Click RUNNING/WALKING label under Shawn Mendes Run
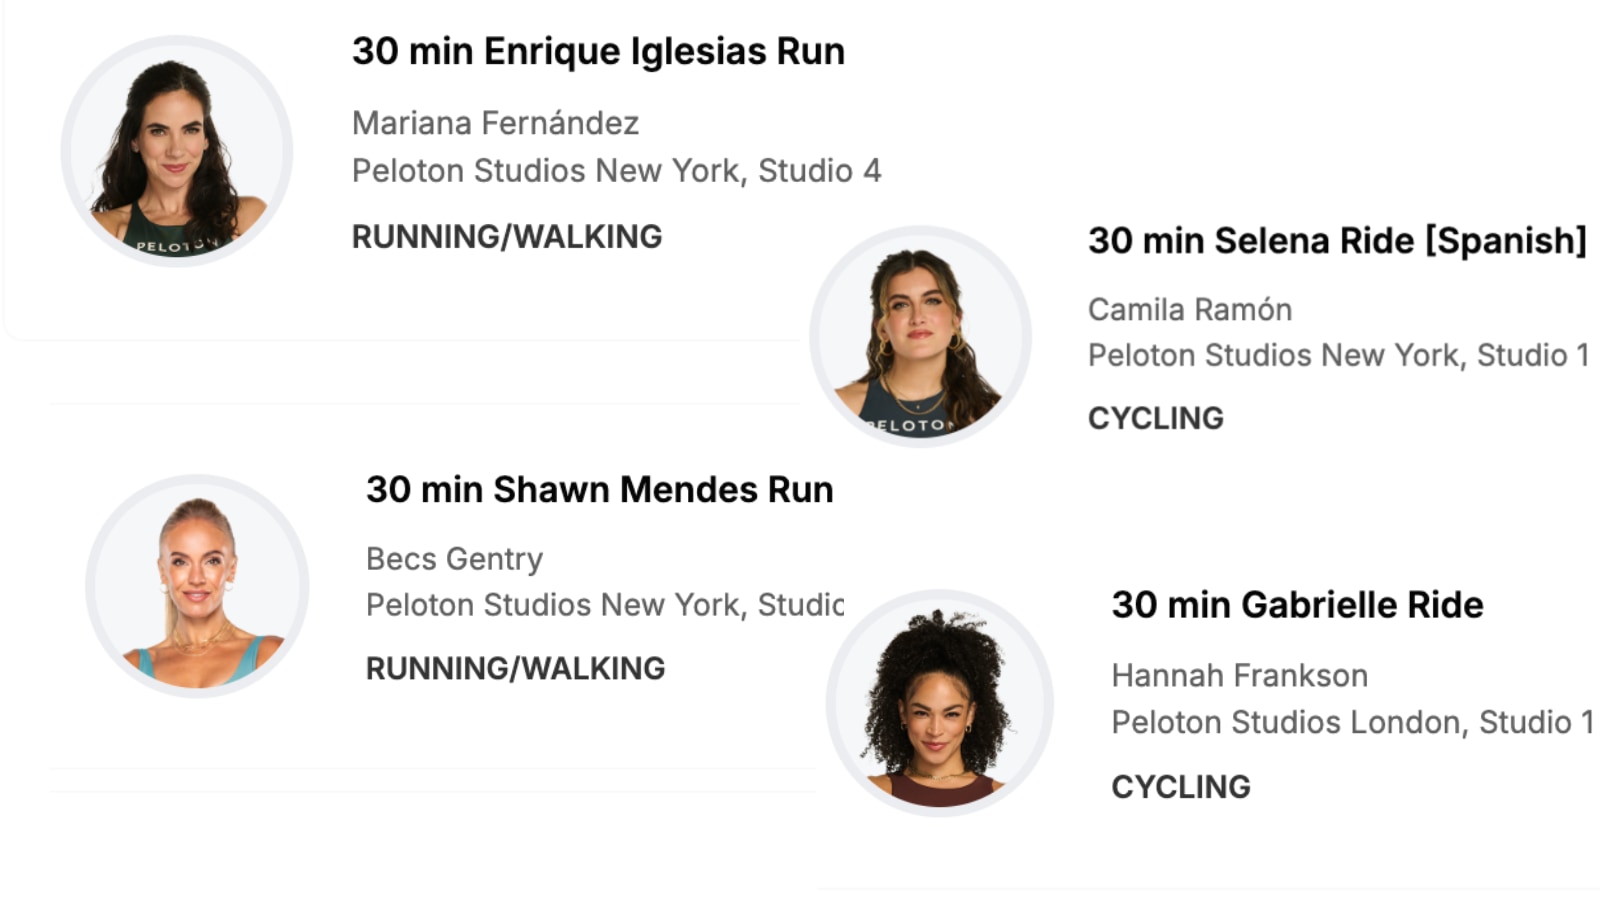The image size is (1600, 900). (515, 668)
